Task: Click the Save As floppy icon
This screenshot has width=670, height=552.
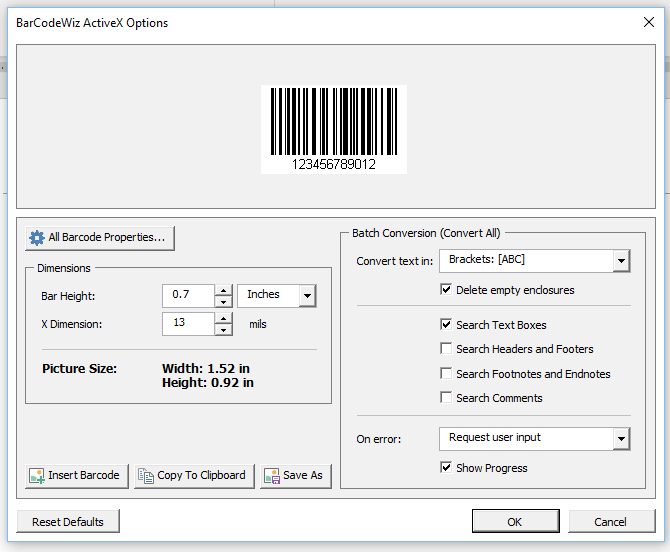Action: click(272, 476)
